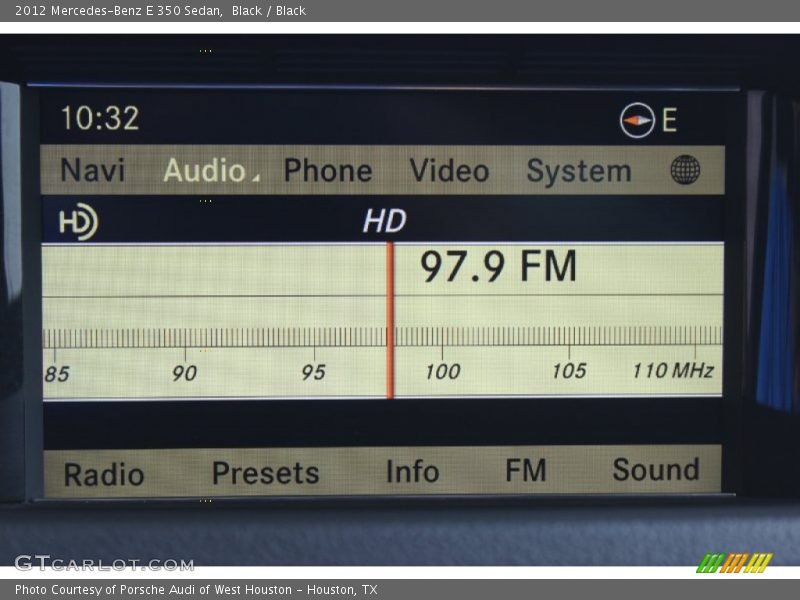Click the 105 mark on the dial
This screenshot has width=800, height=600.
click(569, 370)
